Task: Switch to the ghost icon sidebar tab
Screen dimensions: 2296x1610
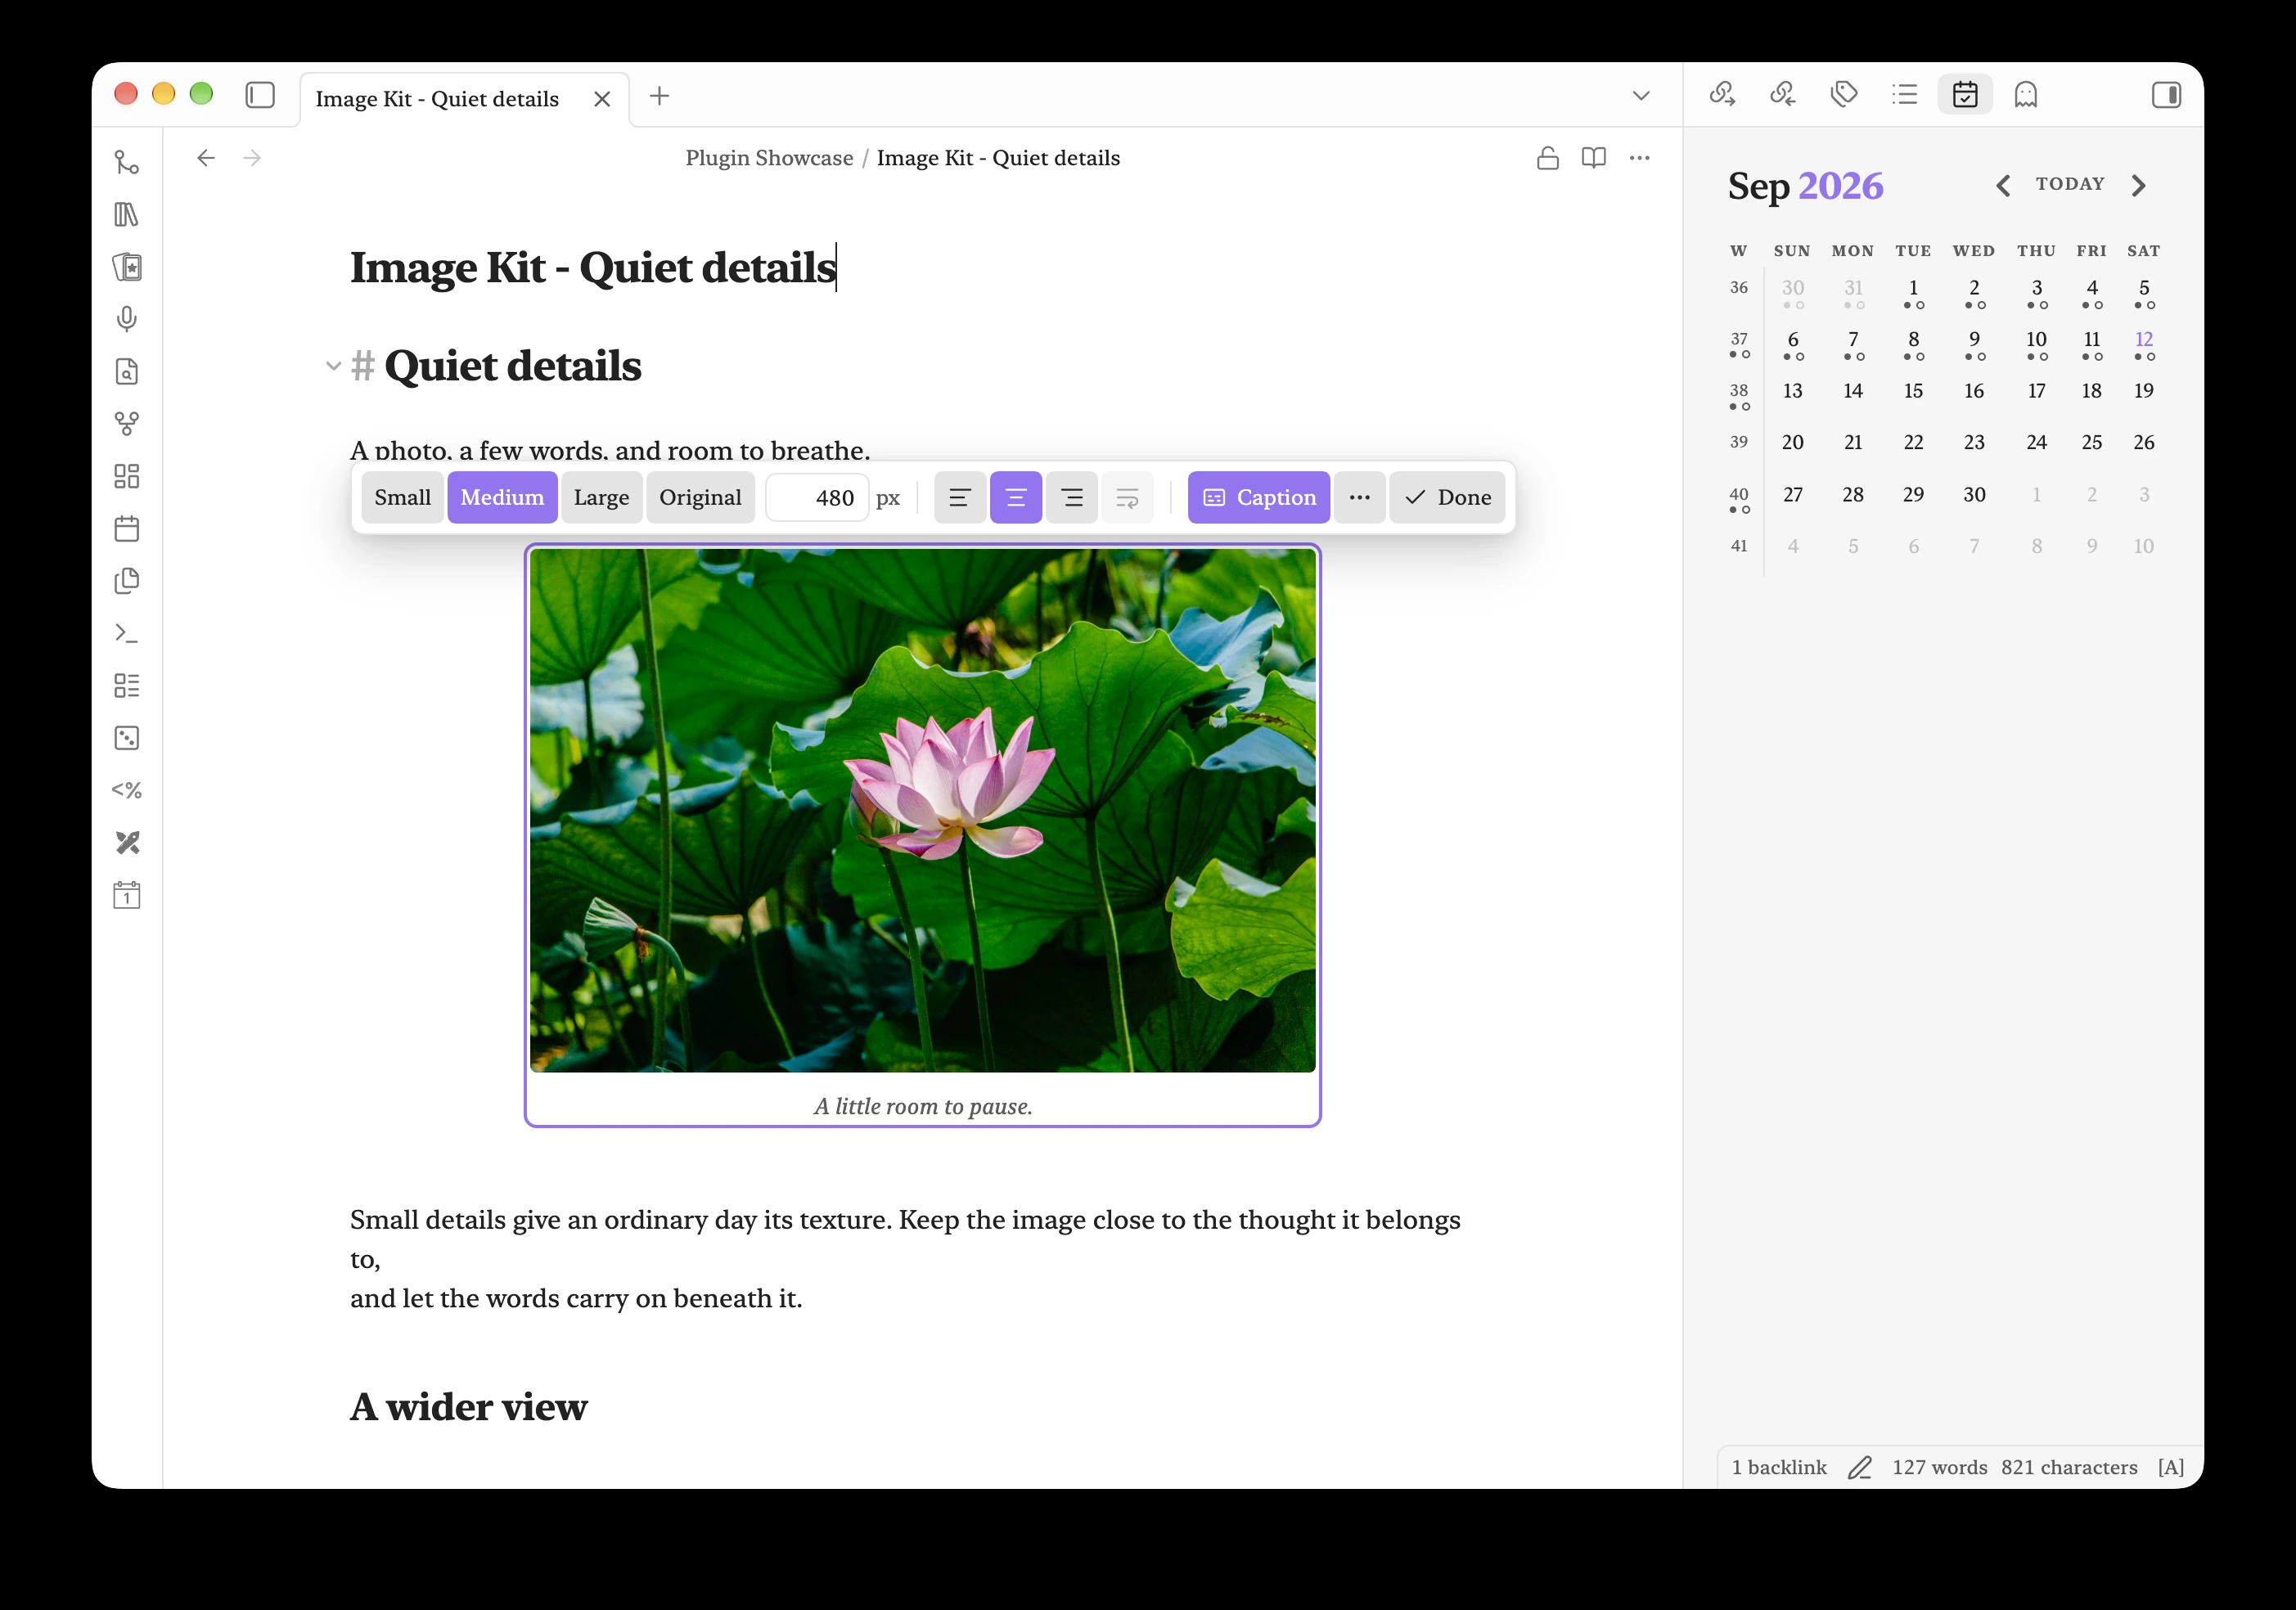Action: [x=2026, y=94]
